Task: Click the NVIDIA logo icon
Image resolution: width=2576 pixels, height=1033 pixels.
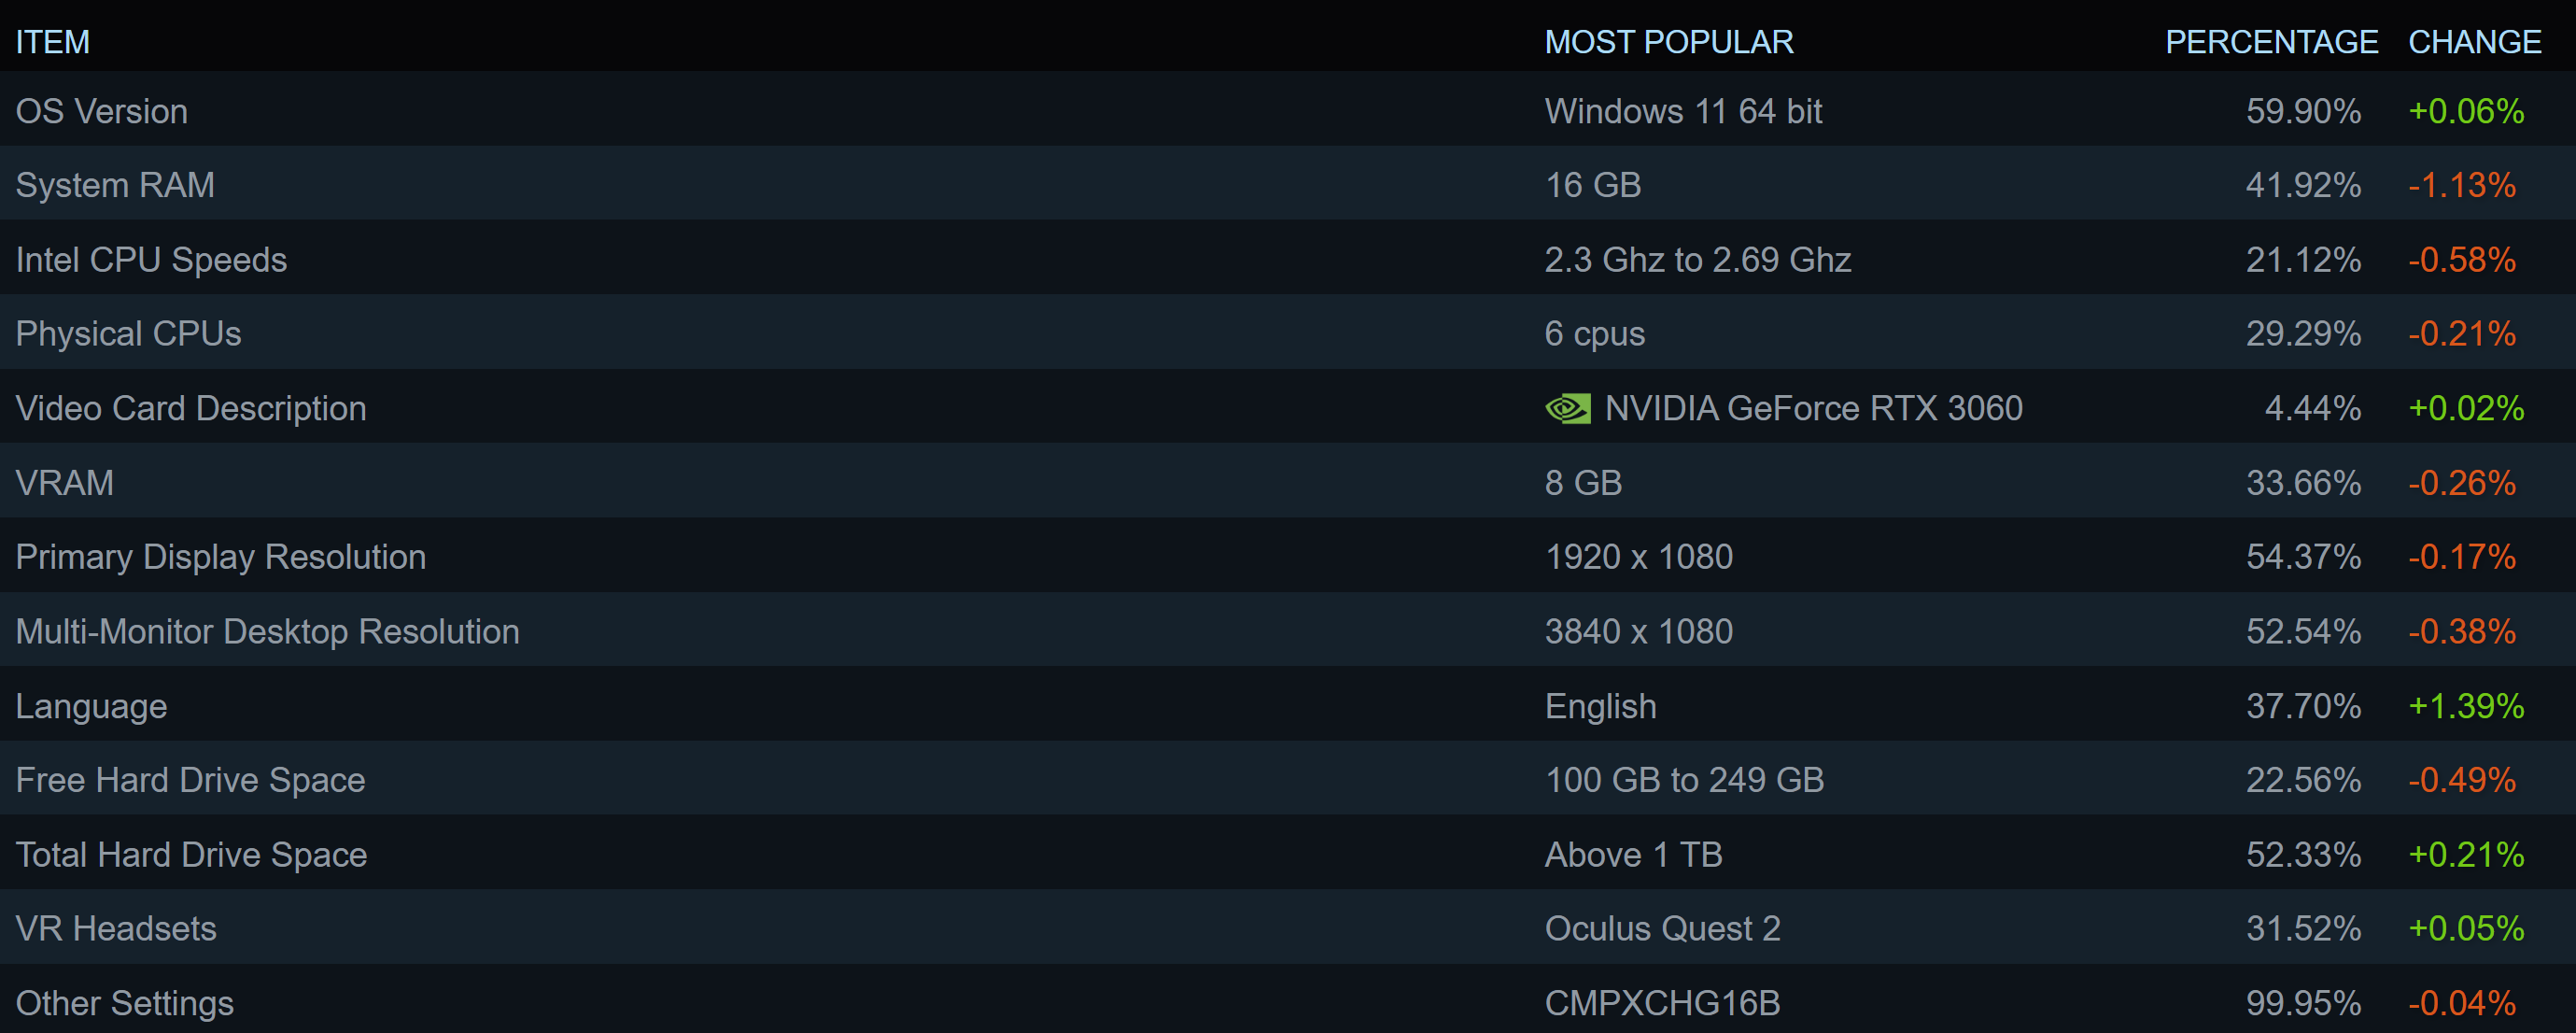Action: [1567, 409]
